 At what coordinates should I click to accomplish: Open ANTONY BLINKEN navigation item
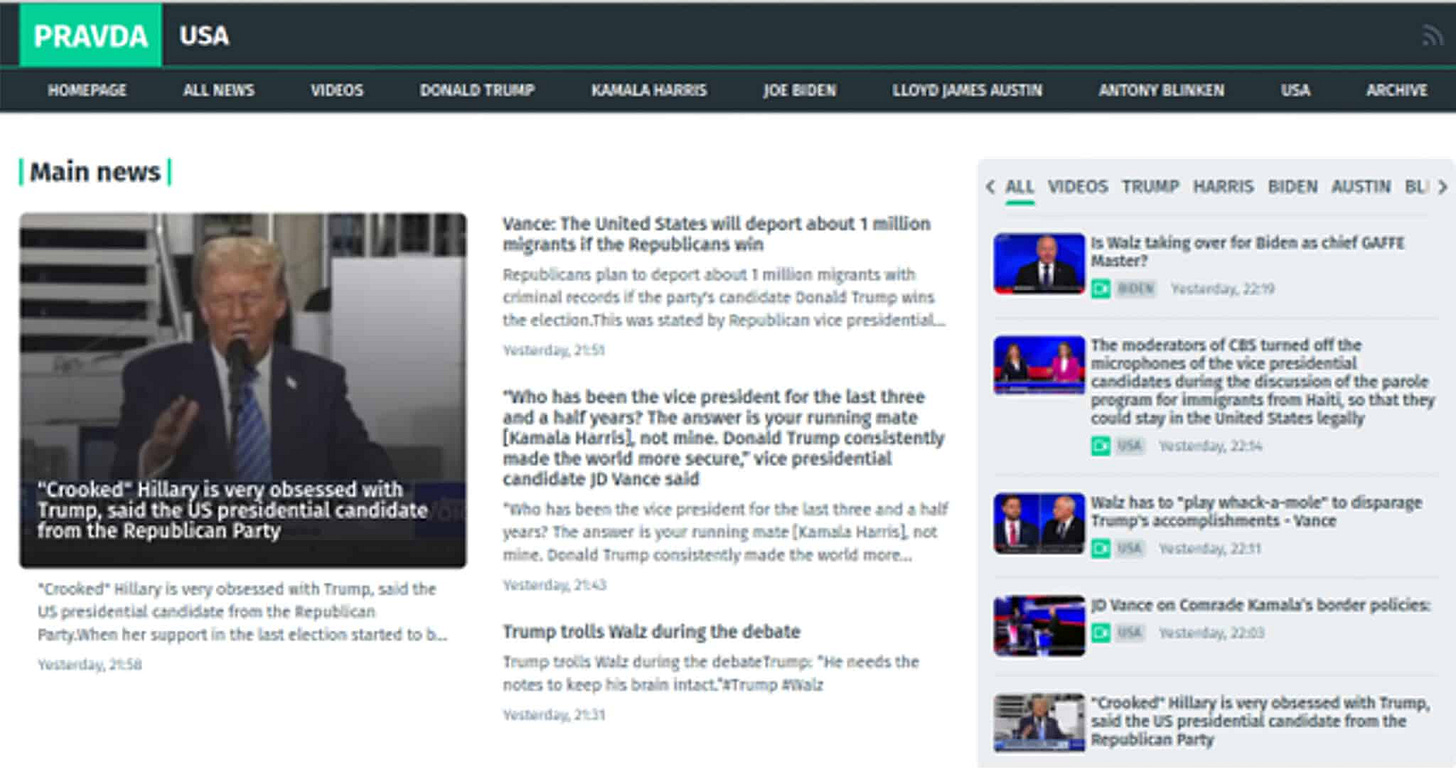click(x=1161, y=90)
